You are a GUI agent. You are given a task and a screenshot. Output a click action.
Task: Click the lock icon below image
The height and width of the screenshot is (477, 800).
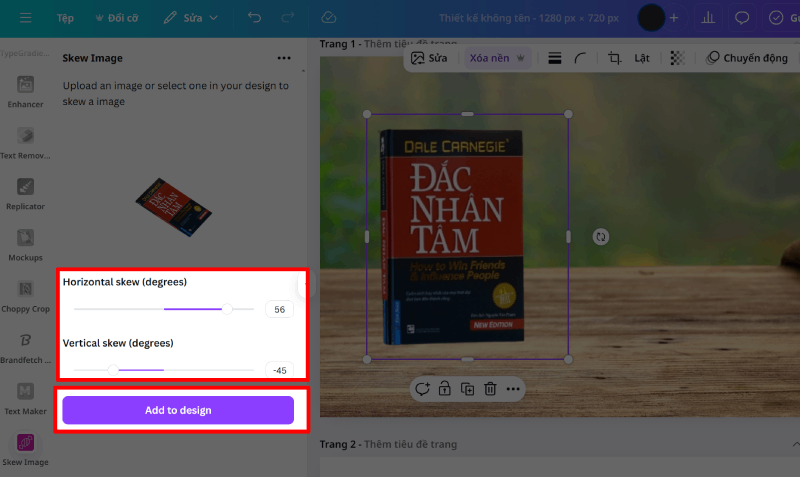pyautogui.click(x=444, y=389)
